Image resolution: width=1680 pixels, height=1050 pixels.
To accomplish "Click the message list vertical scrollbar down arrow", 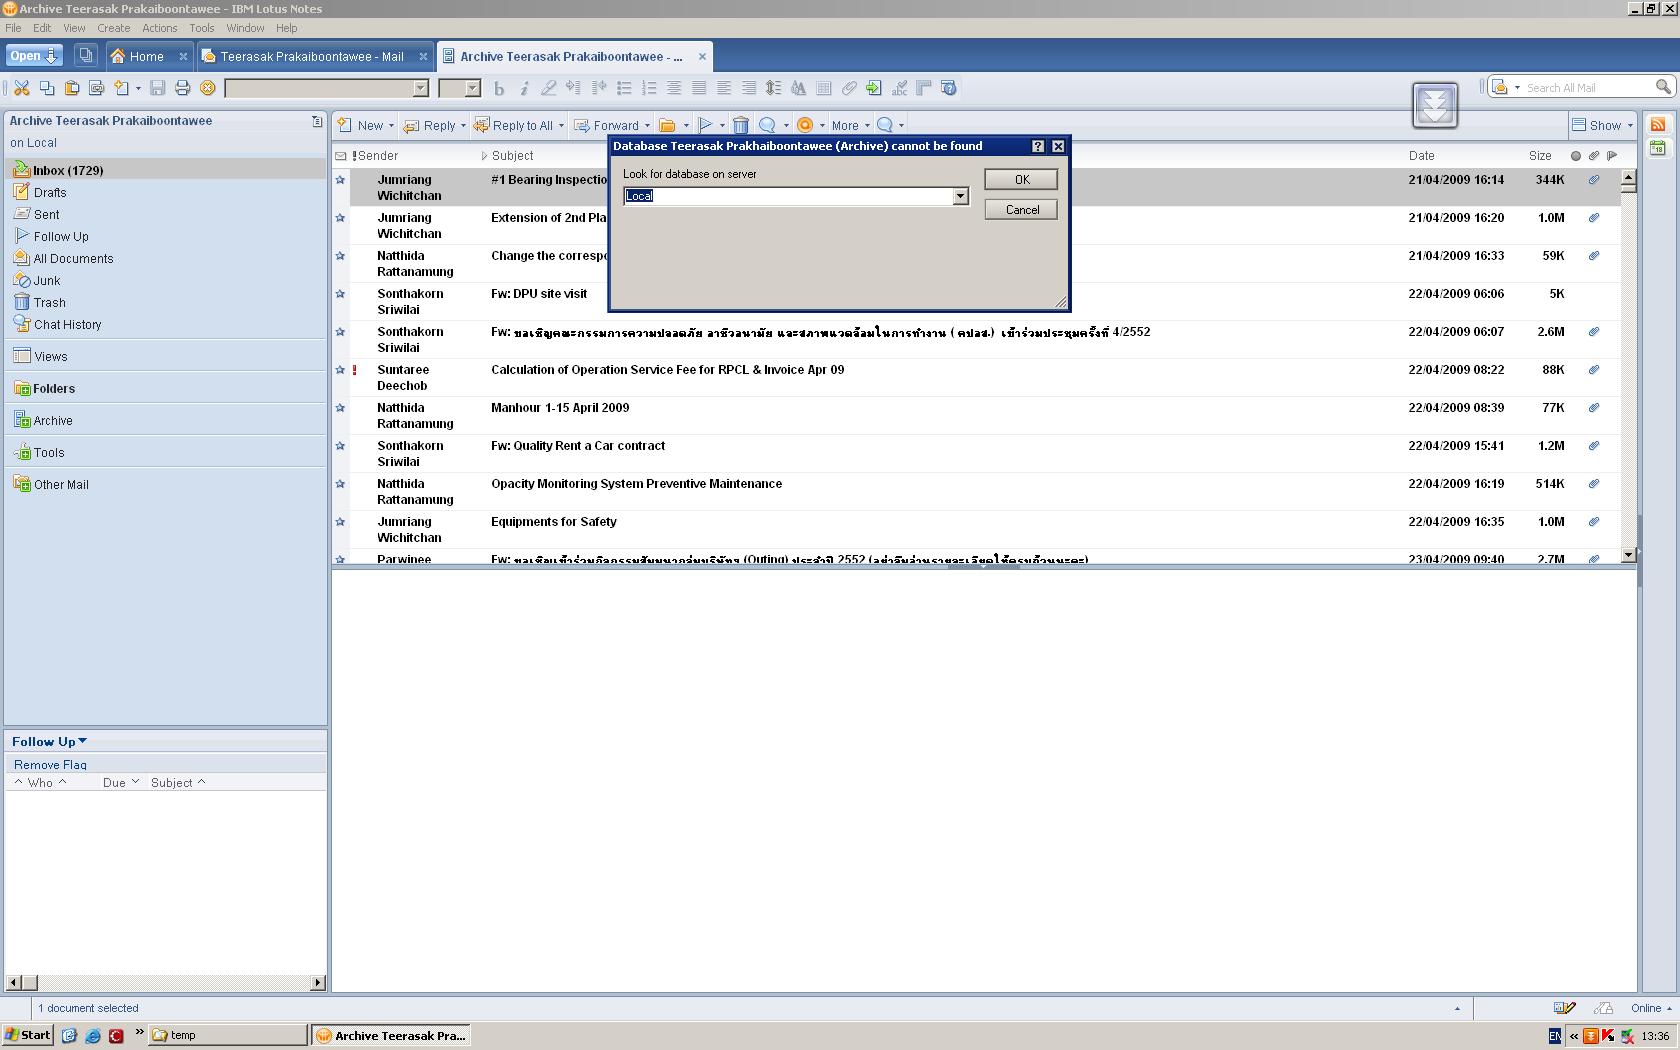I will [x=1628, y=554].
